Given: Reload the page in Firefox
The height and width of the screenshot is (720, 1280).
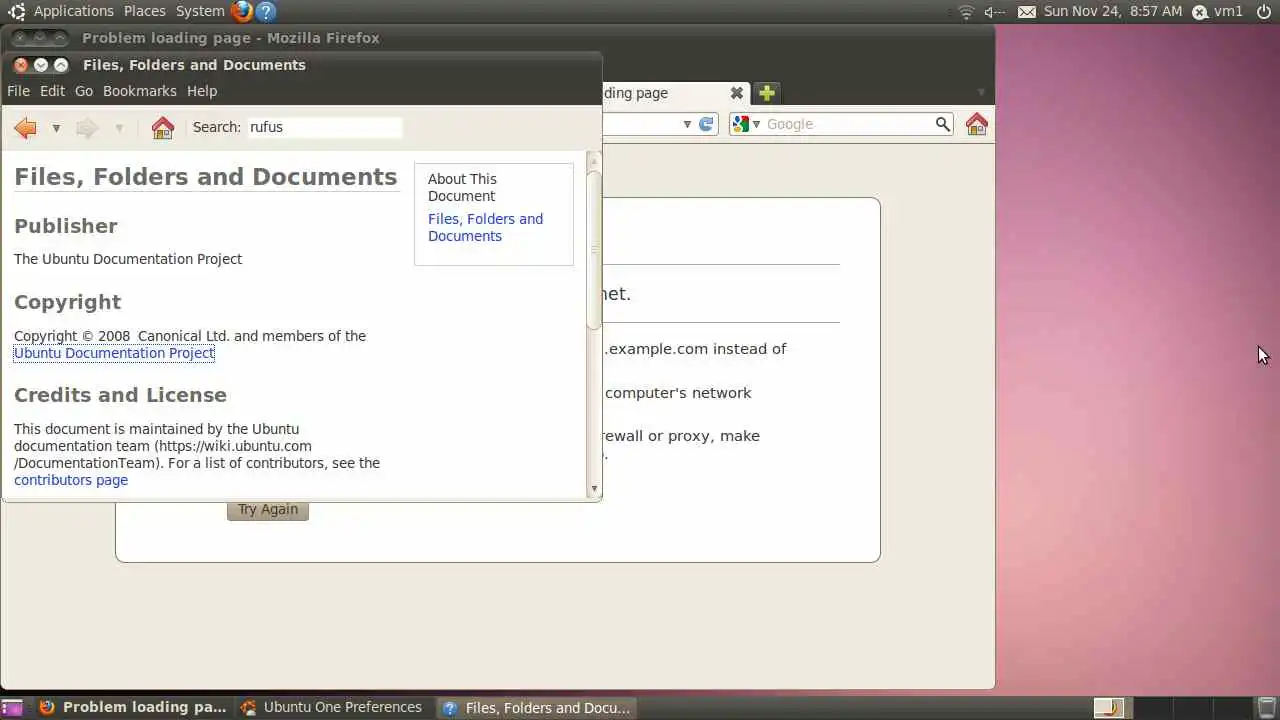Looking at the screenshot, I should tap(706, 124).
